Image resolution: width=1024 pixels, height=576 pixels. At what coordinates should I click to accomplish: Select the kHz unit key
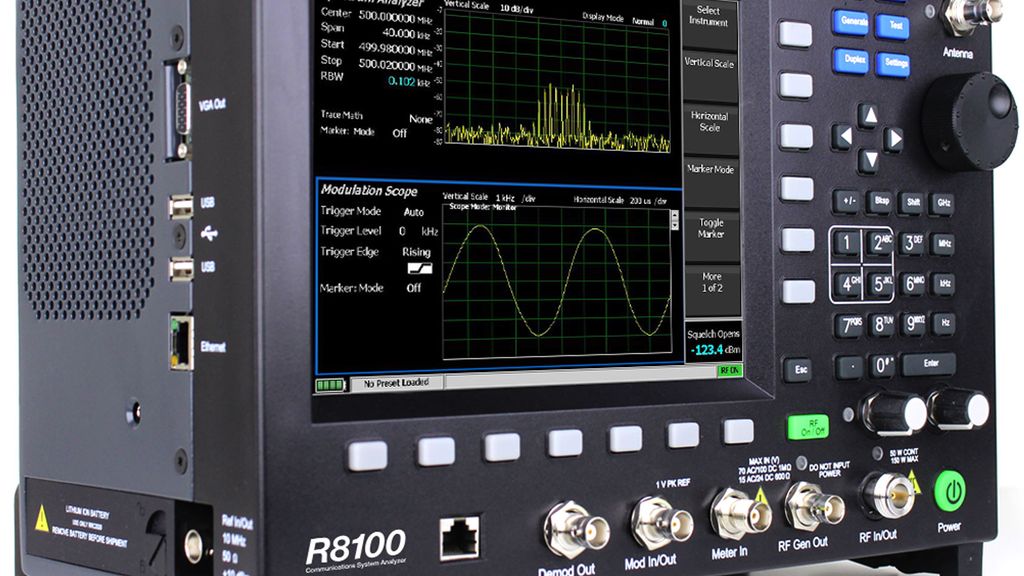coord(944,285)
